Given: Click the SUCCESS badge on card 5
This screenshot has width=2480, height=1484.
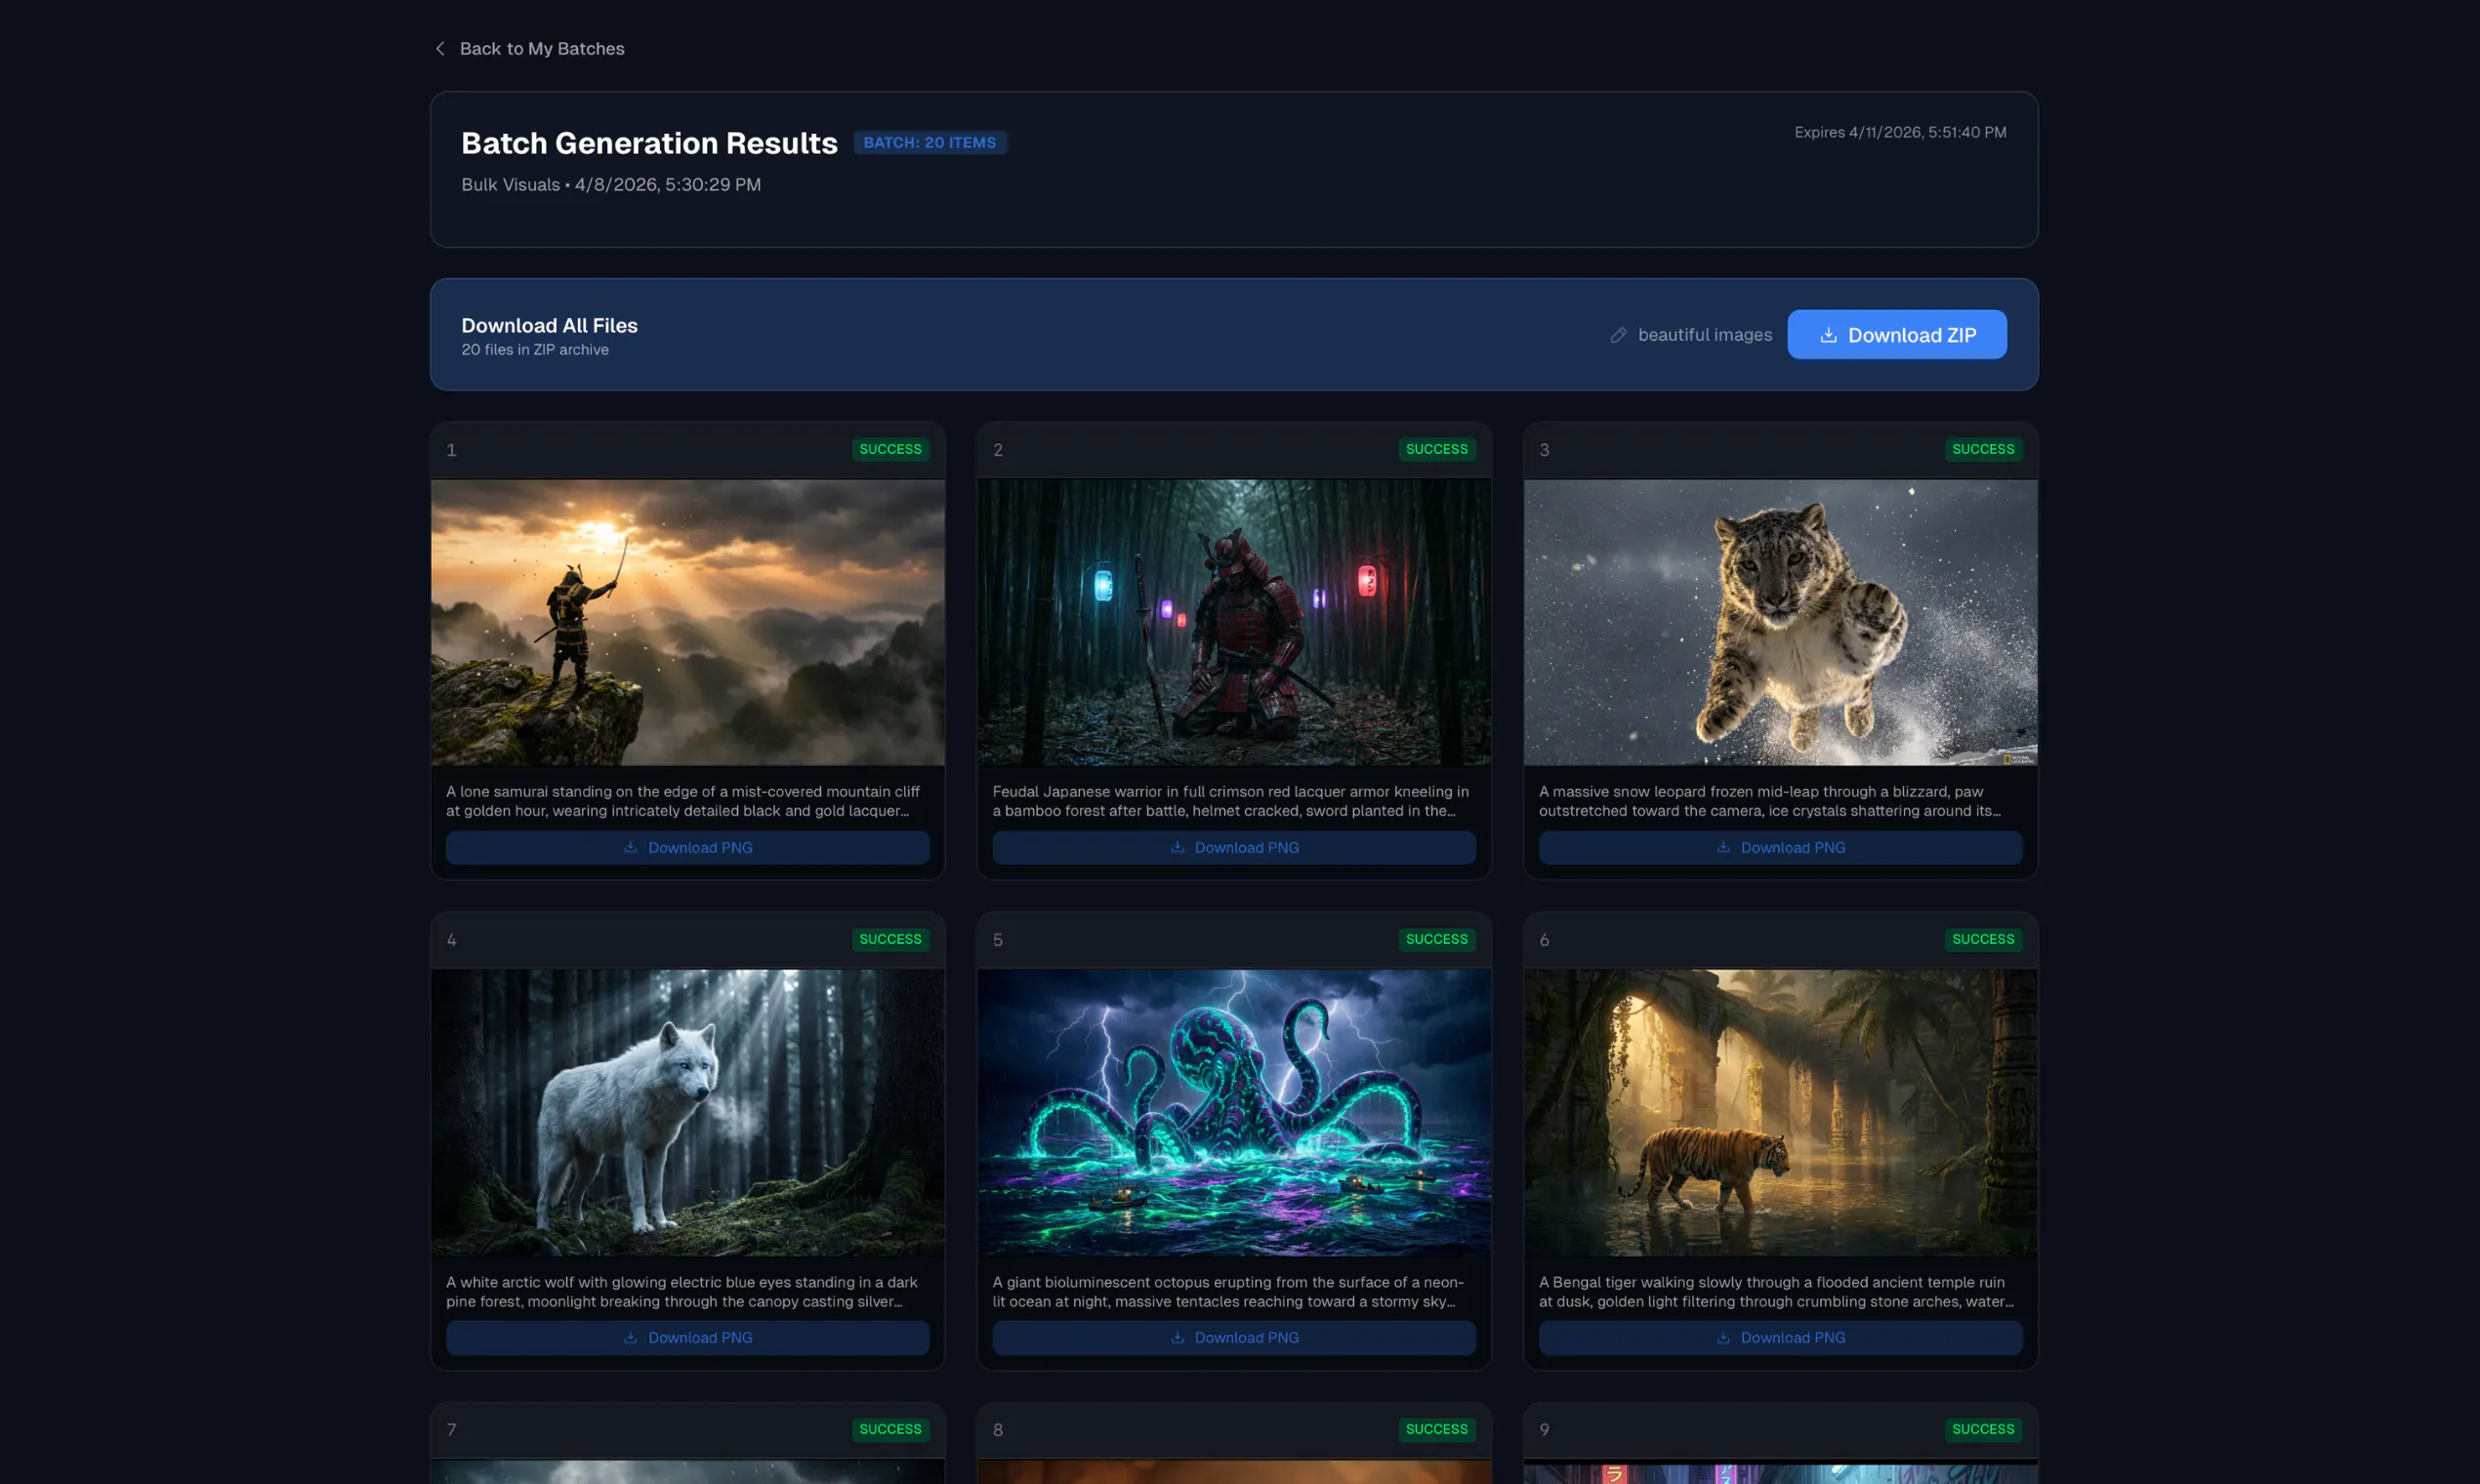Looking at the screenshot, I should [1436, 939].
